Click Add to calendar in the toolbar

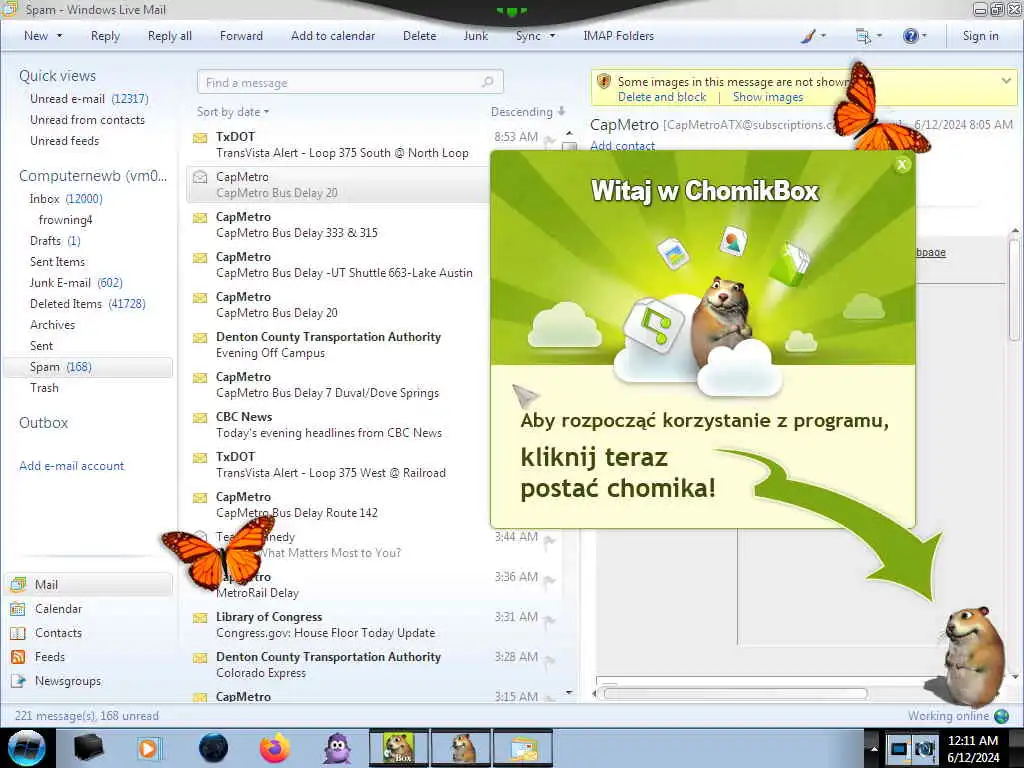tap(333, 36)
